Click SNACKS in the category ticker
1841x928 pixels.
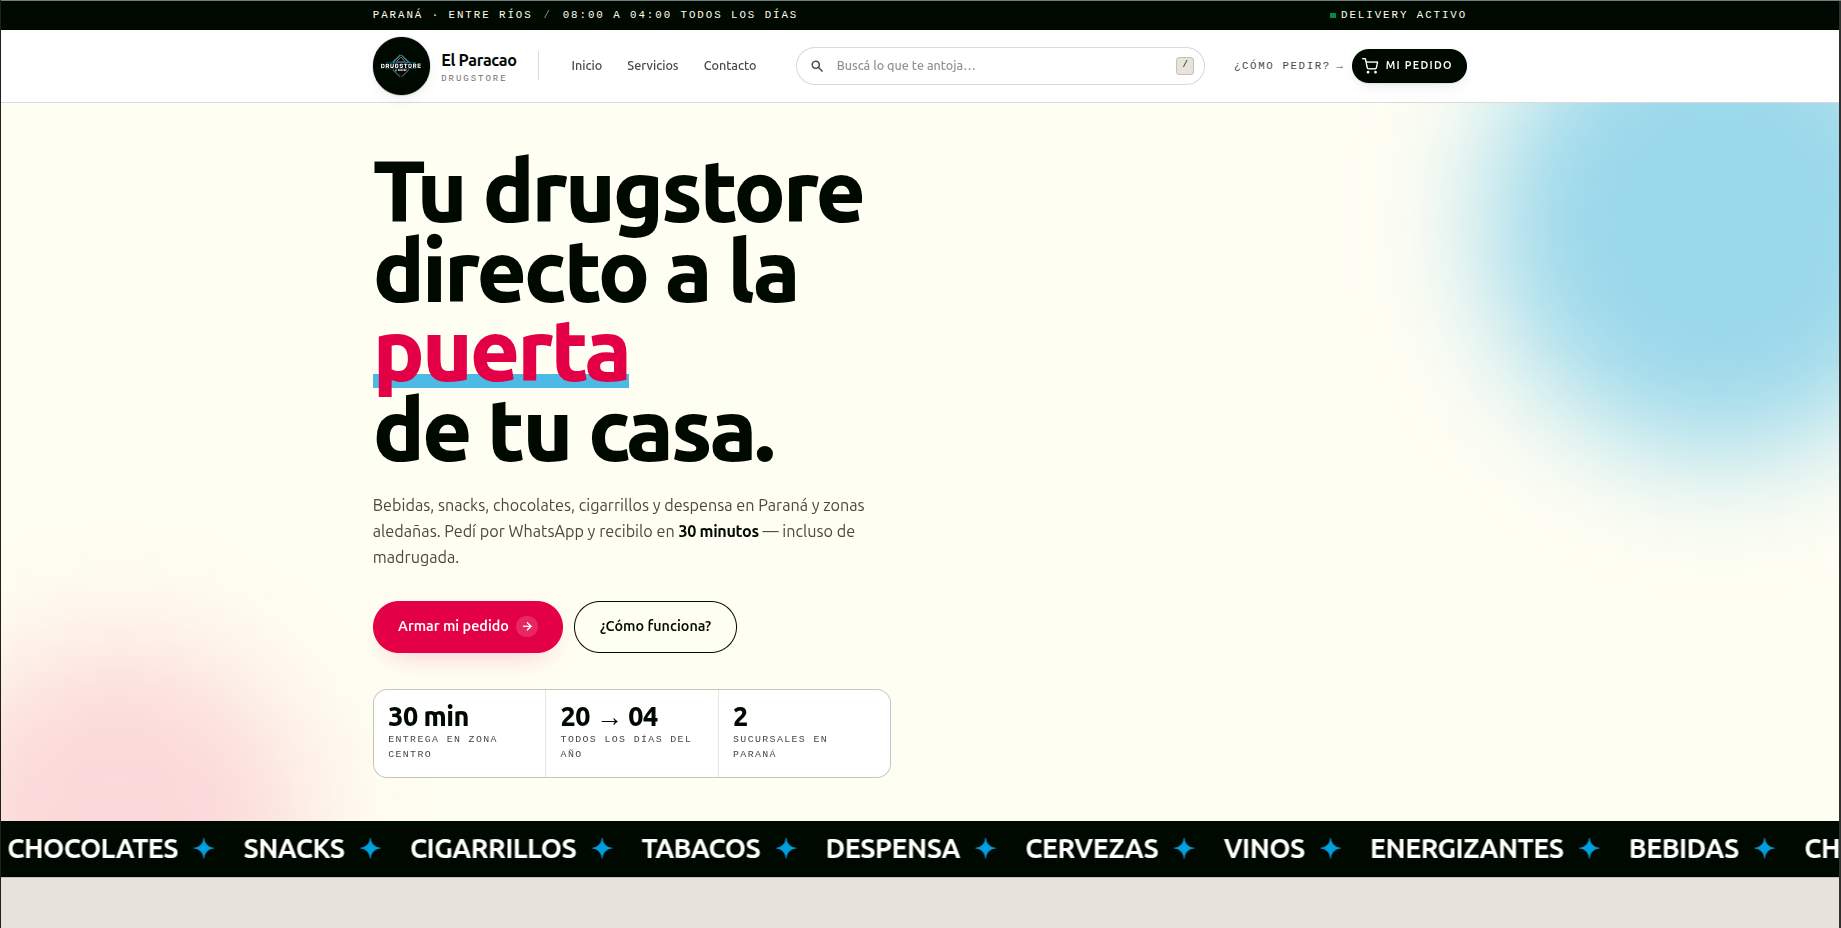(294, 849)
